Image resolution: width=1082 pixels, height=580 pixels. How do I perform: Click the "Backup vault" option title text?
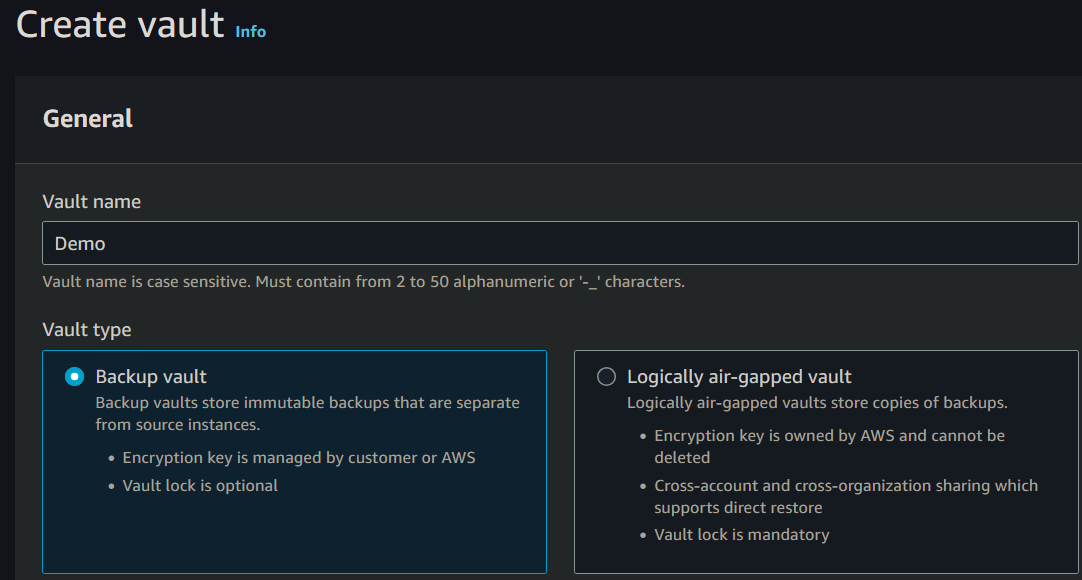coord(151,377)
